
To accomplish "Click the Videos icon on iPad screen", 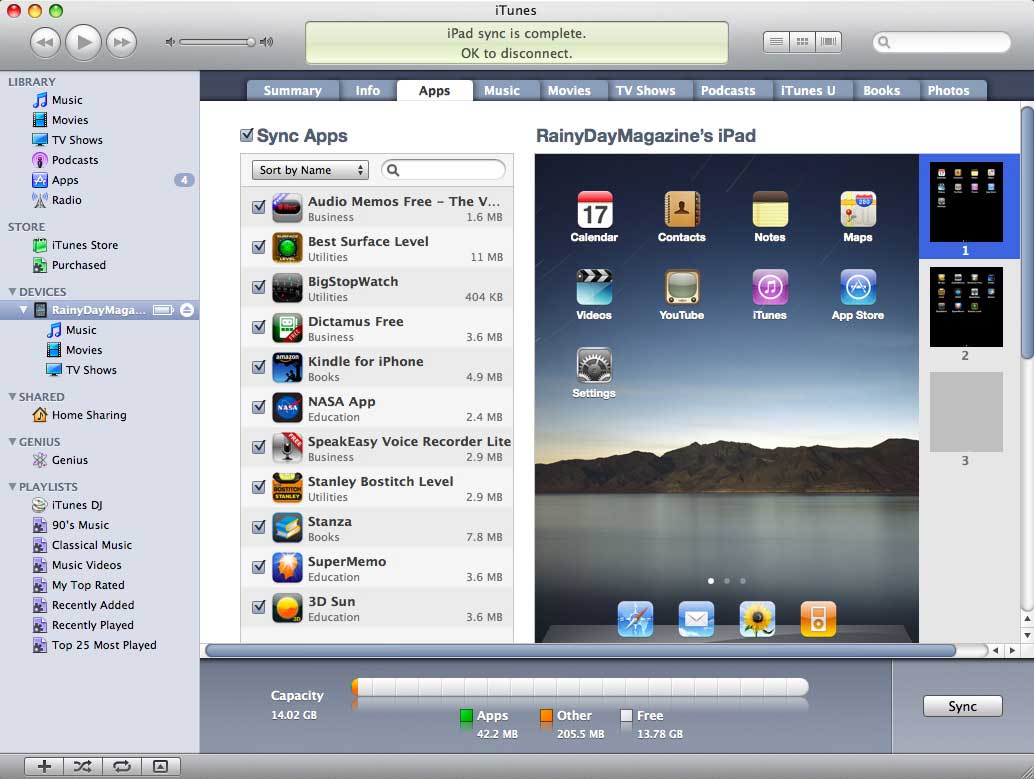I will (x=594, y=287).
